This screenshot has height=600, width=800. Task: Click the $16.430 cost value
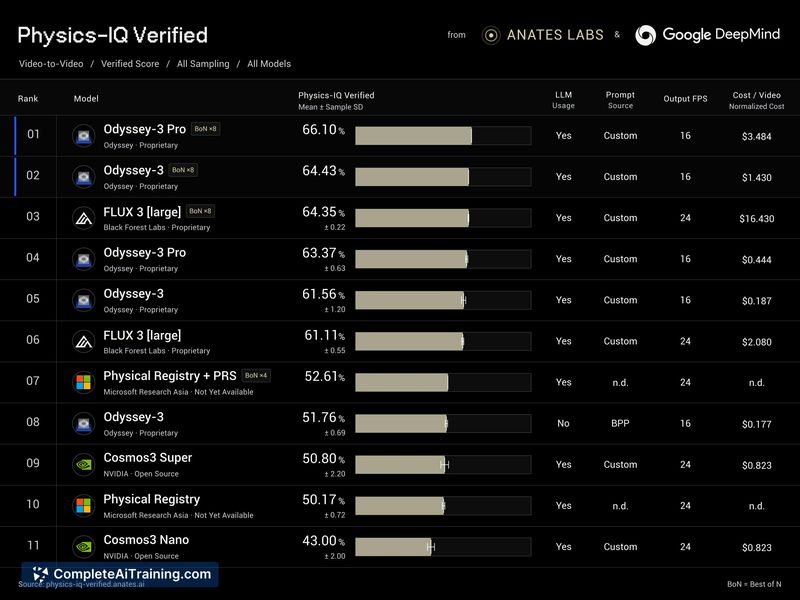pyautogui.click(x=757, y=219)
